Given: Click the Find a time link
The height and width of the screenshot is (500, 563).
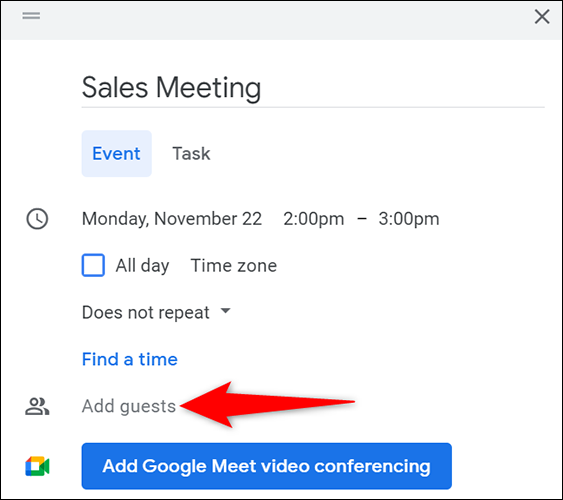Looking at the screenshot, I should pos(130,359).
